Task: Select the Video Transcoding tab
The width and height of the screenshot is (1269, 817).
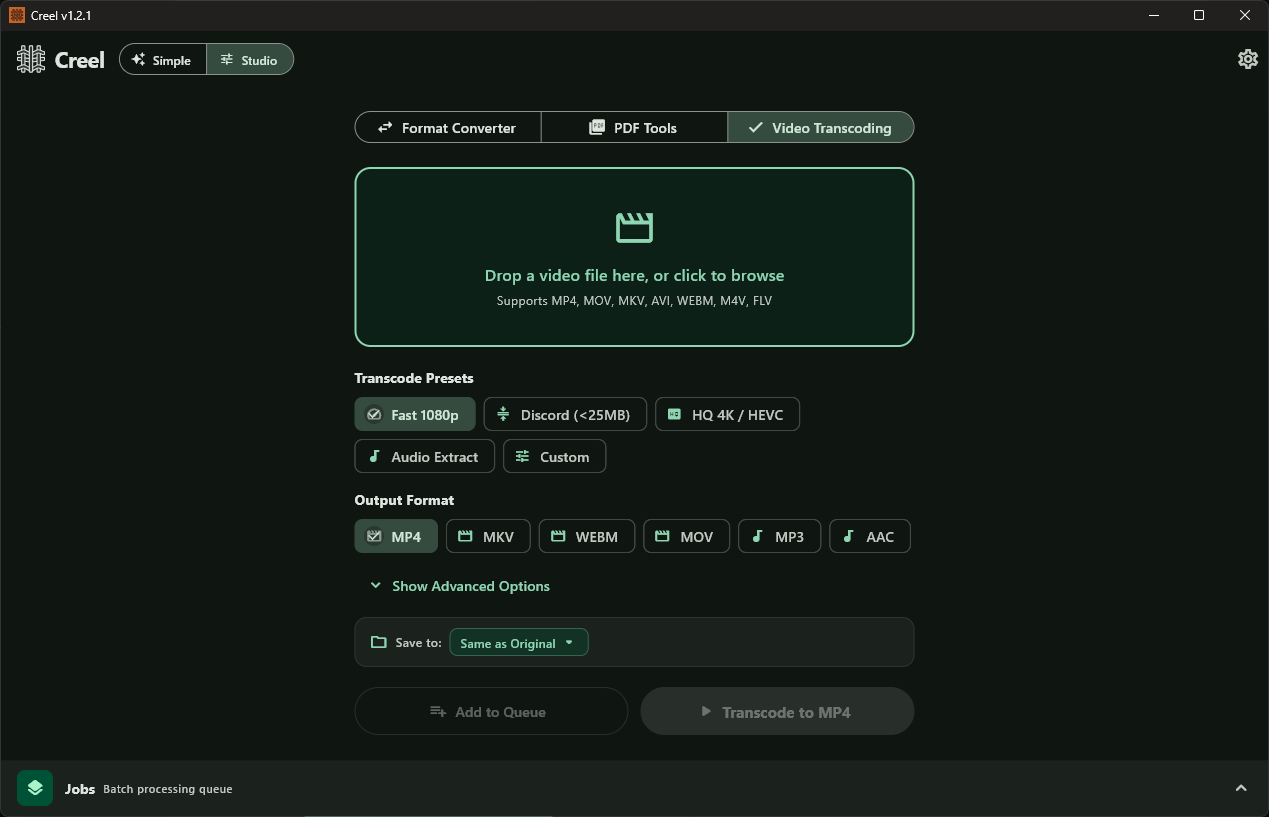Action: coord(821,127)
